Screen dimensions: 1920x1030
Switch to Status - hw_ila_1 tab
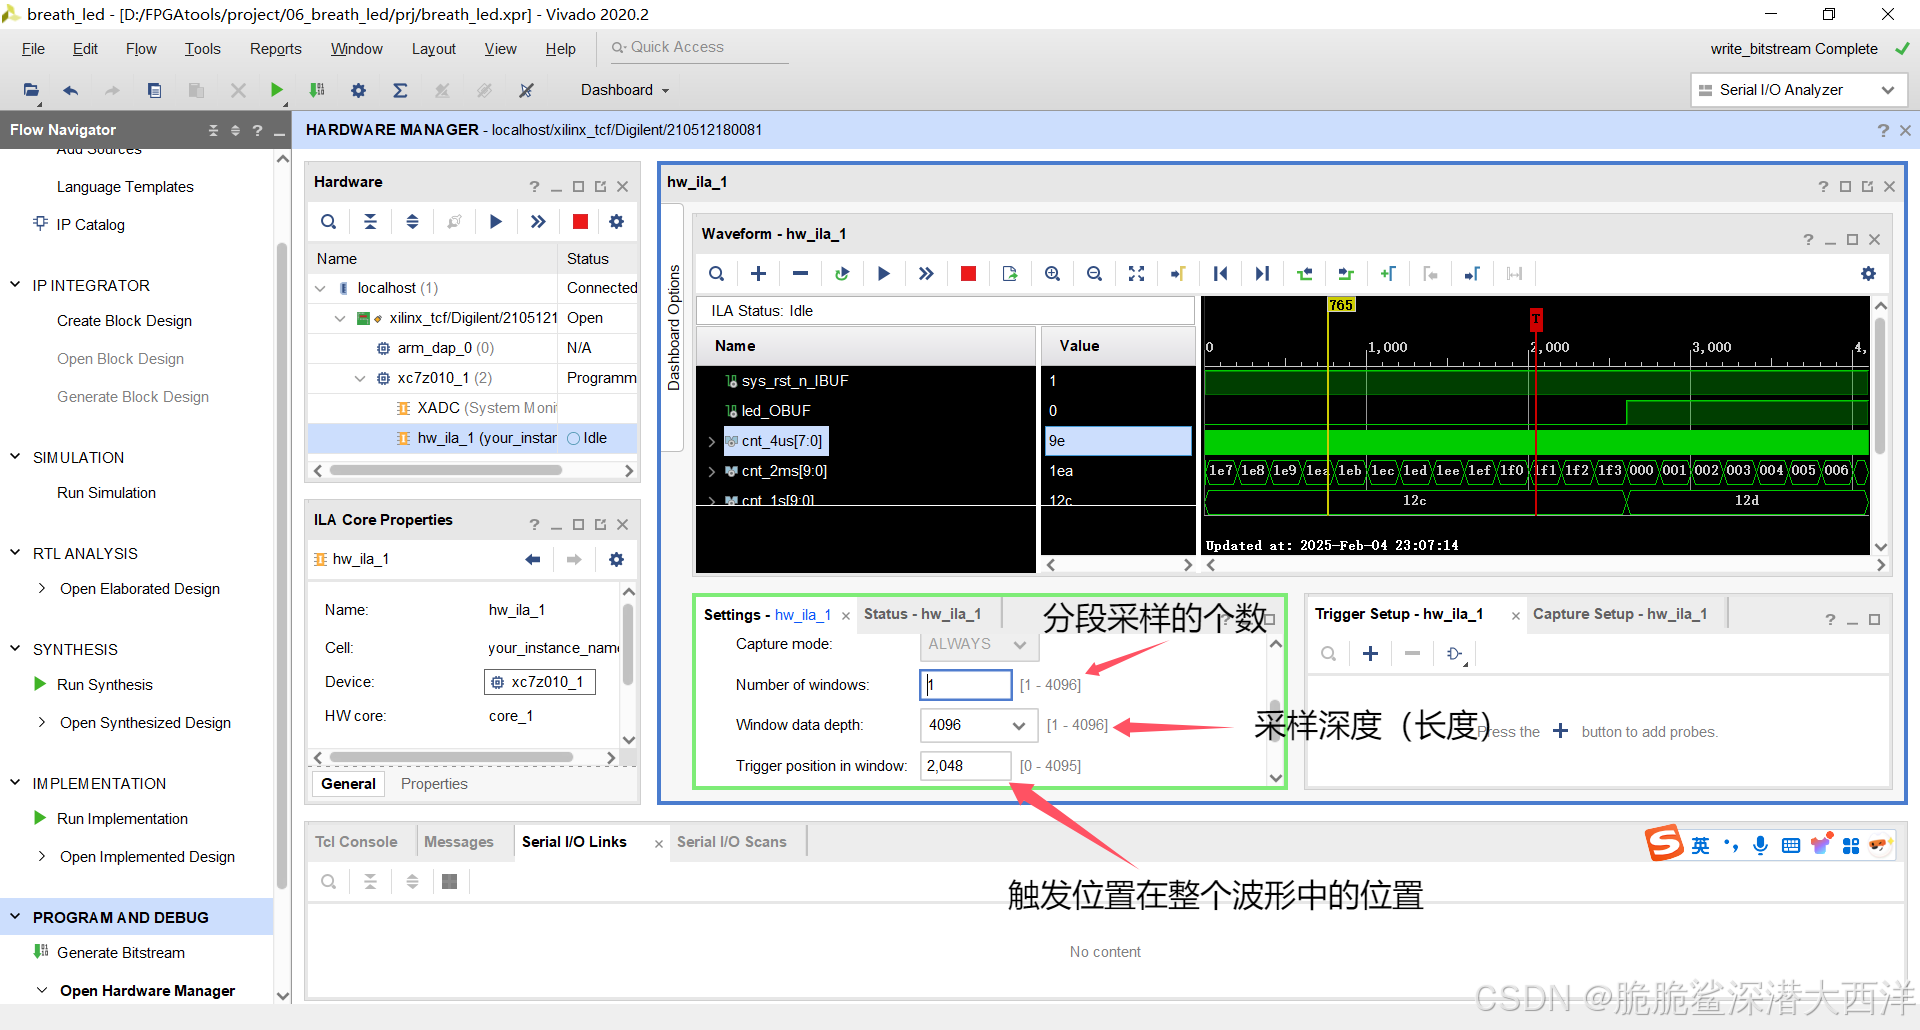click(x=922, y=614)
